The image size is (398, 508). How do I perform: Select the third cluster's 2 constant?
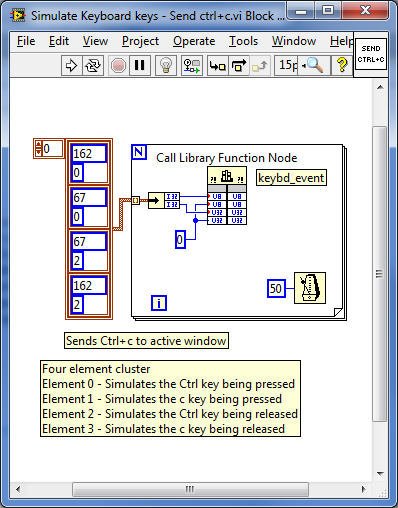coord(77,260)
